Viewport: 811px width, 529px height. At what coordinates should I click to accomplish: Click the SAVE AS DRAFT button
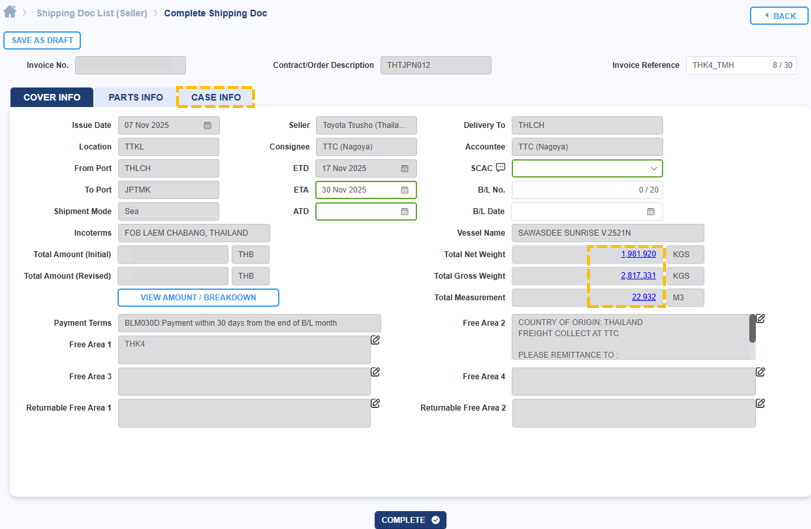point(42,40)
